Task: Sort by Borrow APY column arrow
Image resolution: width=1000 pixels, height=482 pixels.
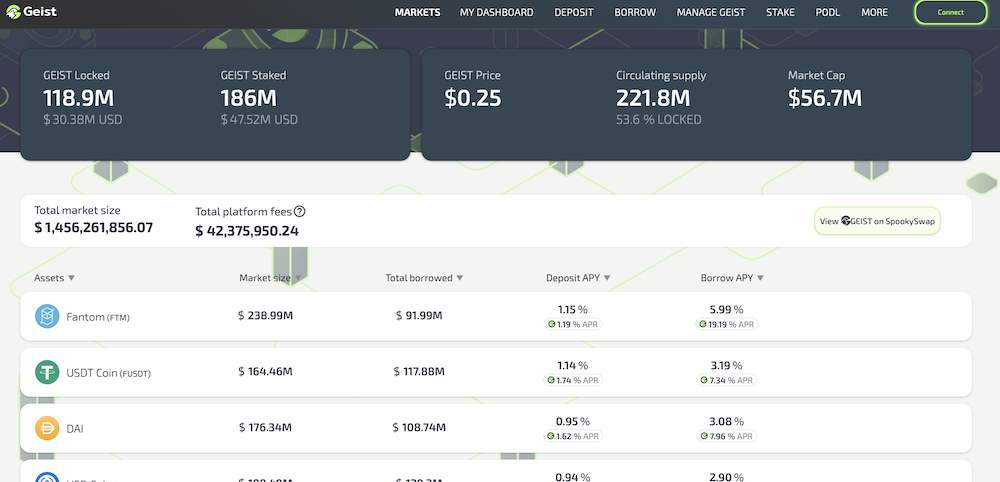Action: point(760,278)
